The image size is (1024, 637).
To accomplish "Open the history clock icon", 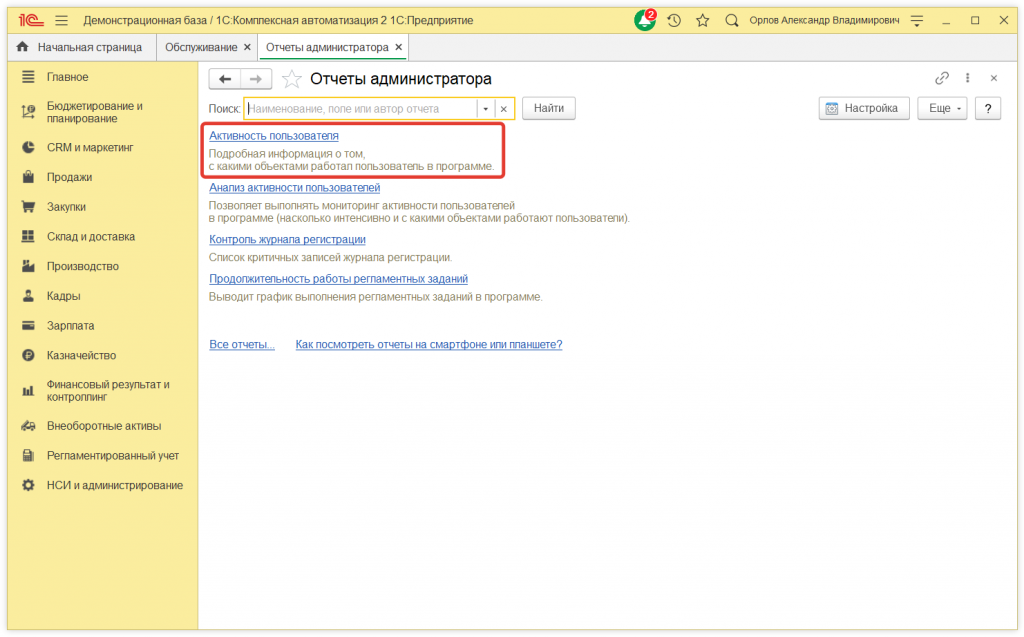I will [x=674, y=20].
